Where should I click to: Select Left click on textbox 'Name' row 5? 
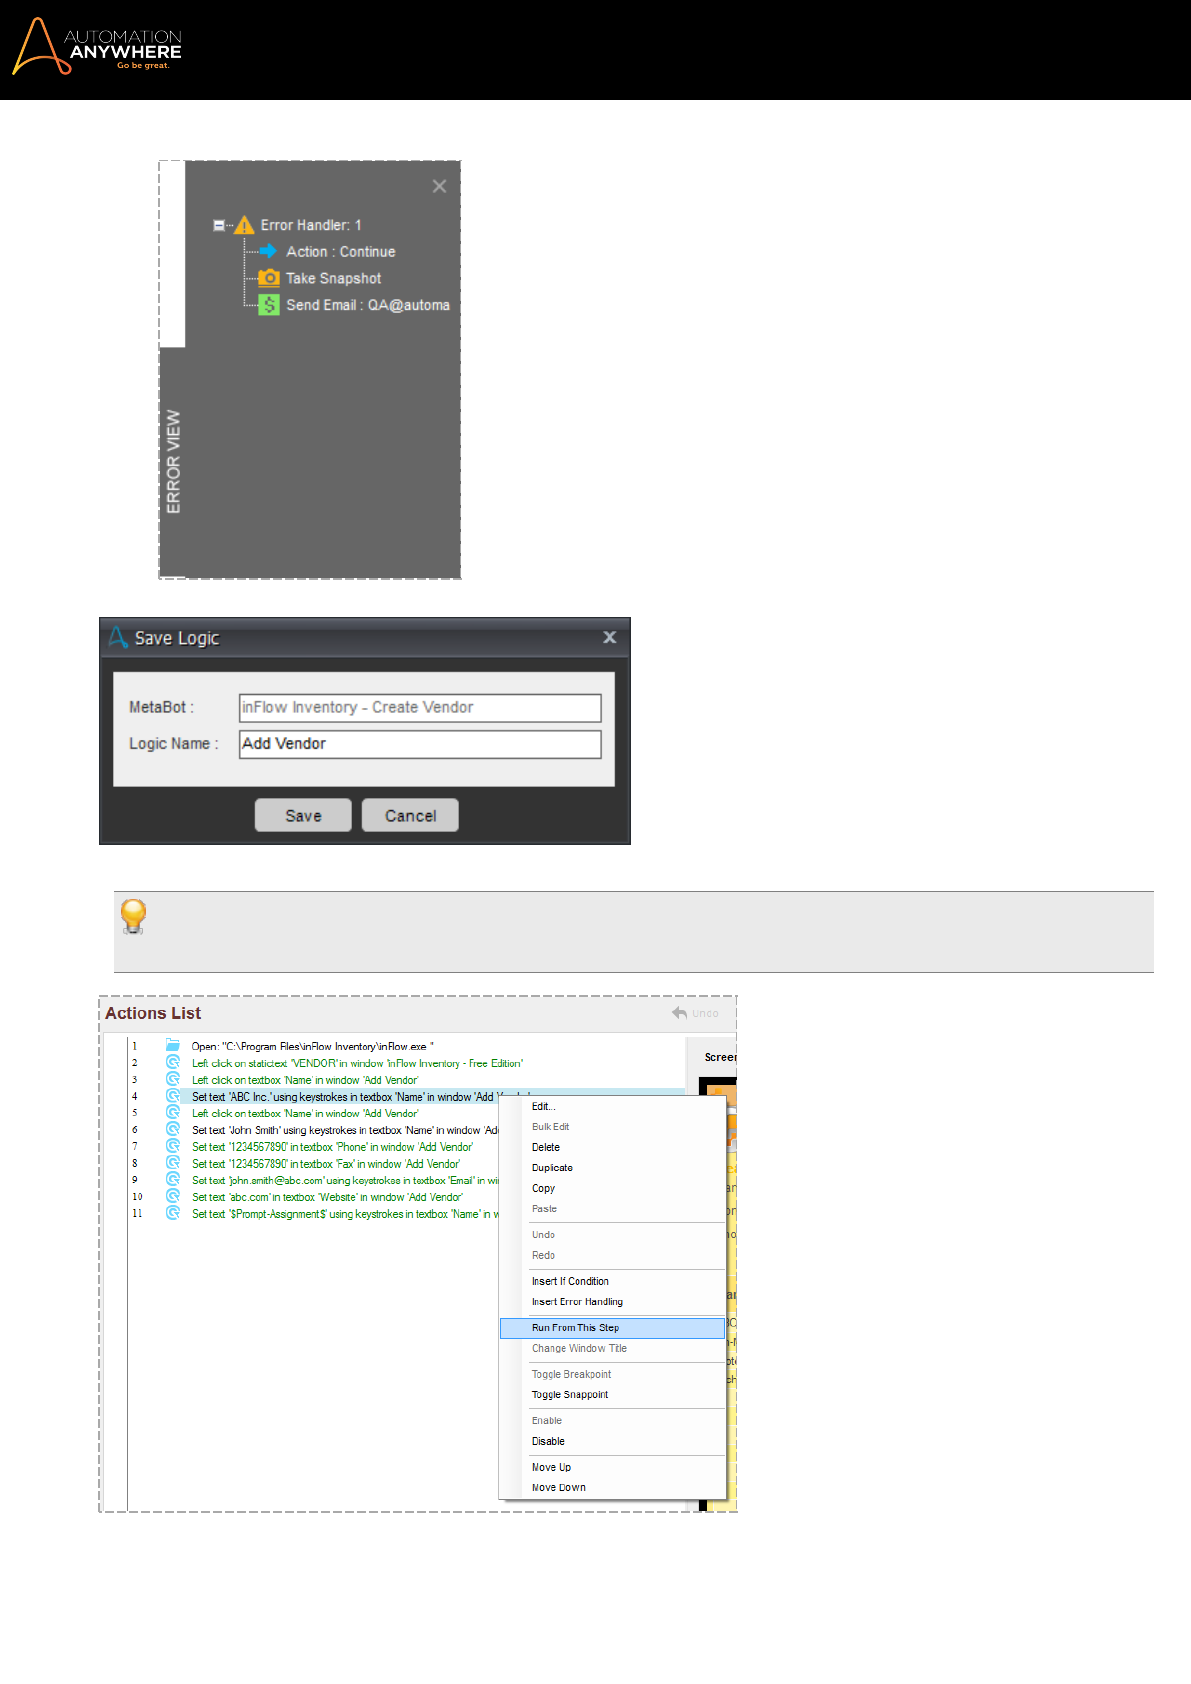tap(305, 1113)
